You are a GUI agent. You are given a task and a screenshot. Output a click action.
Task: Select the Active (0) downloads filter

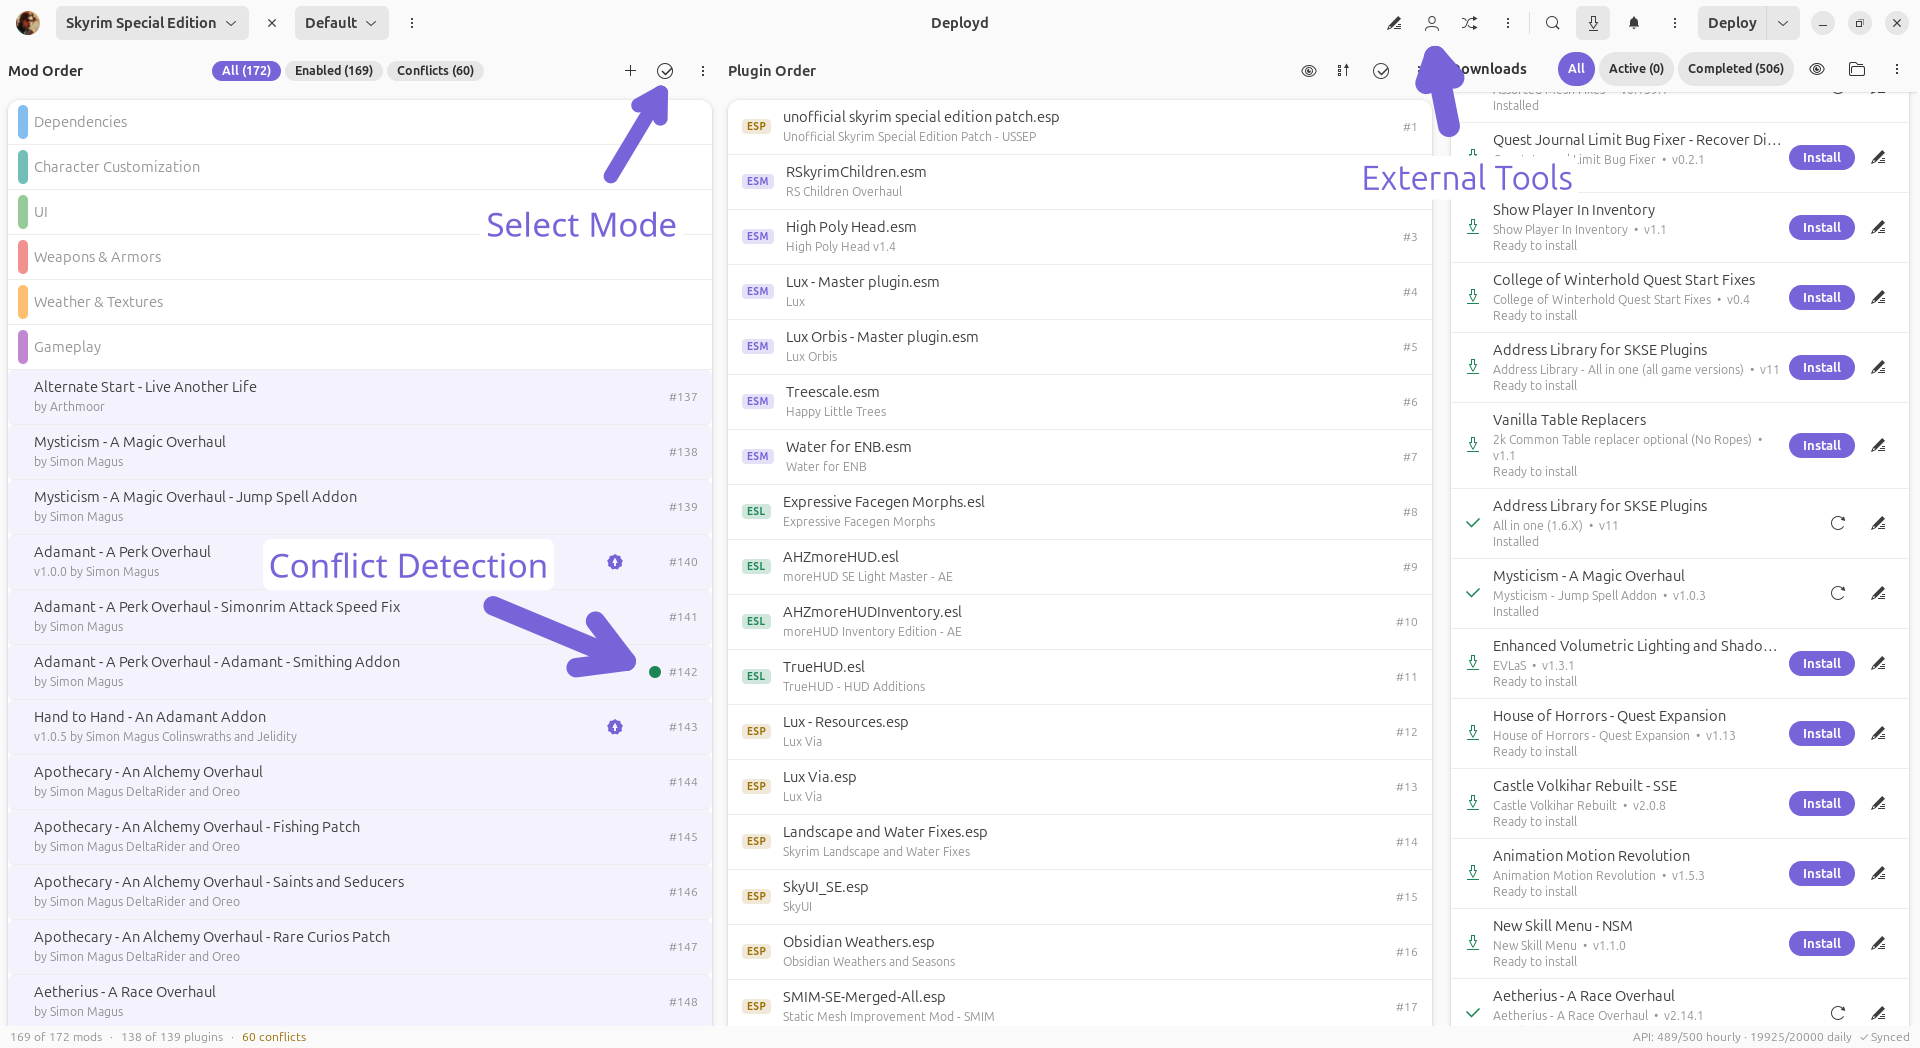1636,69
